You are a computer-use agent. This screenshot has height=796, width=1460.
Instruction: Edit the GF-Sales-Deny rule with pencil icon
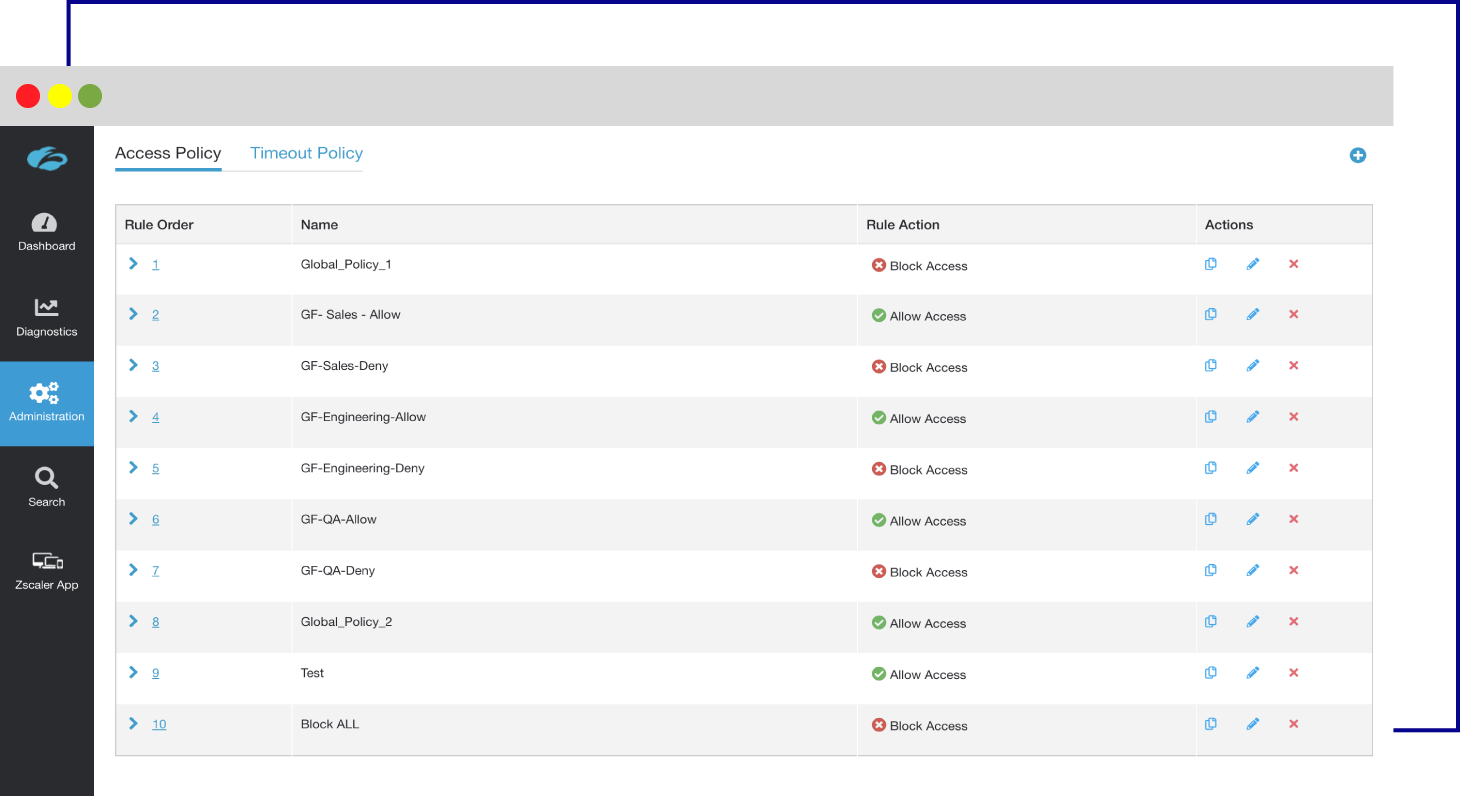(x=1253, y=365)
